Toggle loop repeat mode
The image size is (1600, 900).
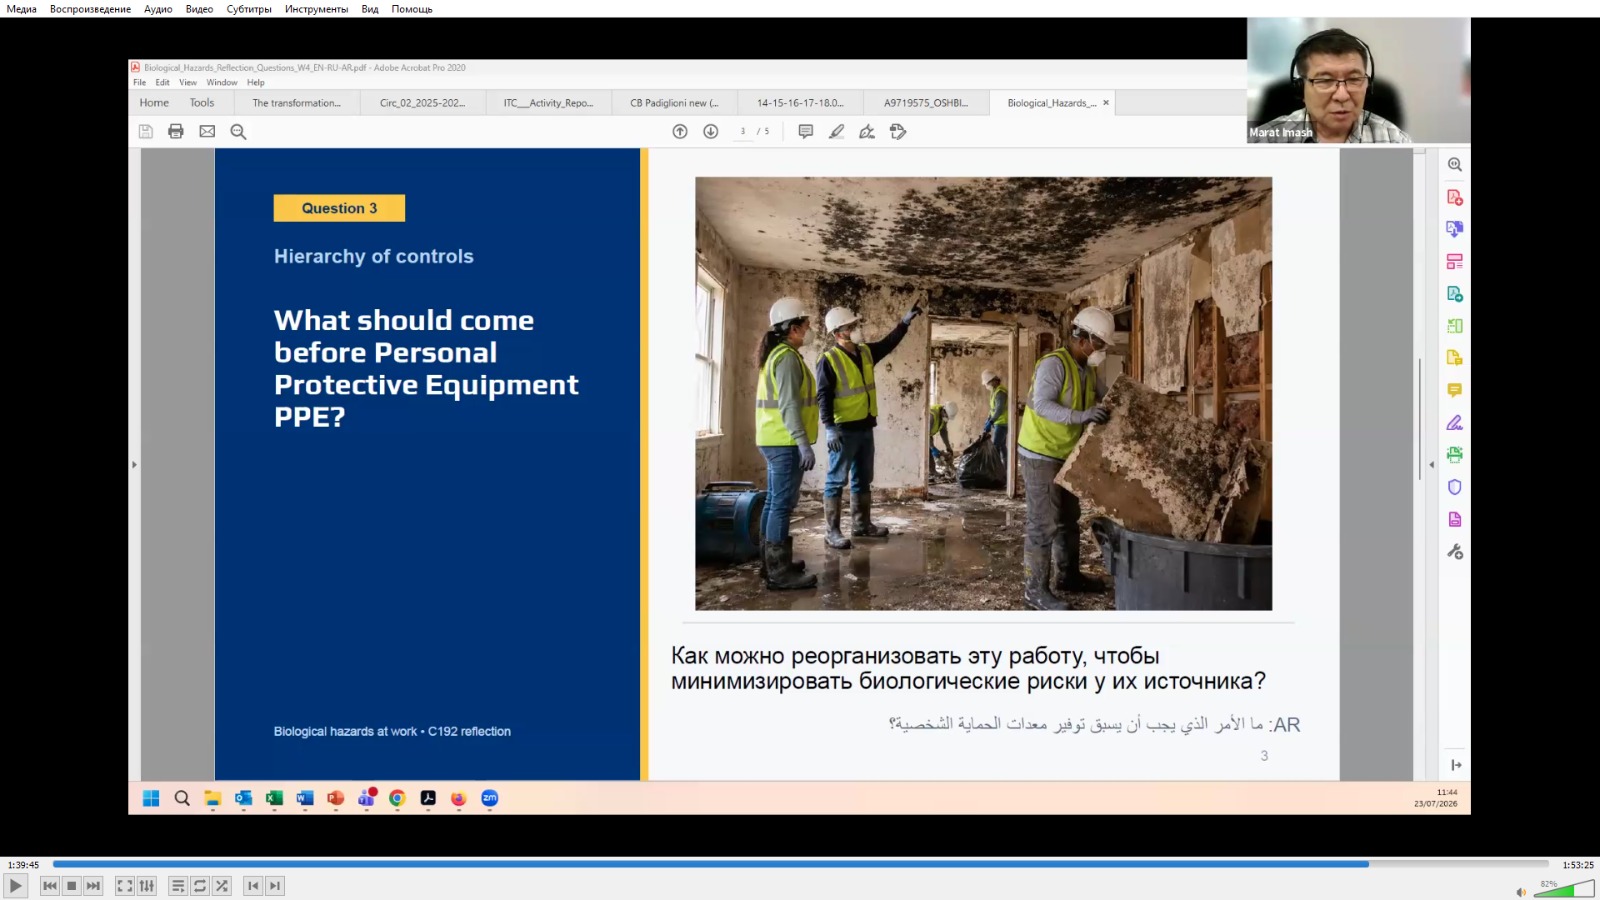point(200,886)
